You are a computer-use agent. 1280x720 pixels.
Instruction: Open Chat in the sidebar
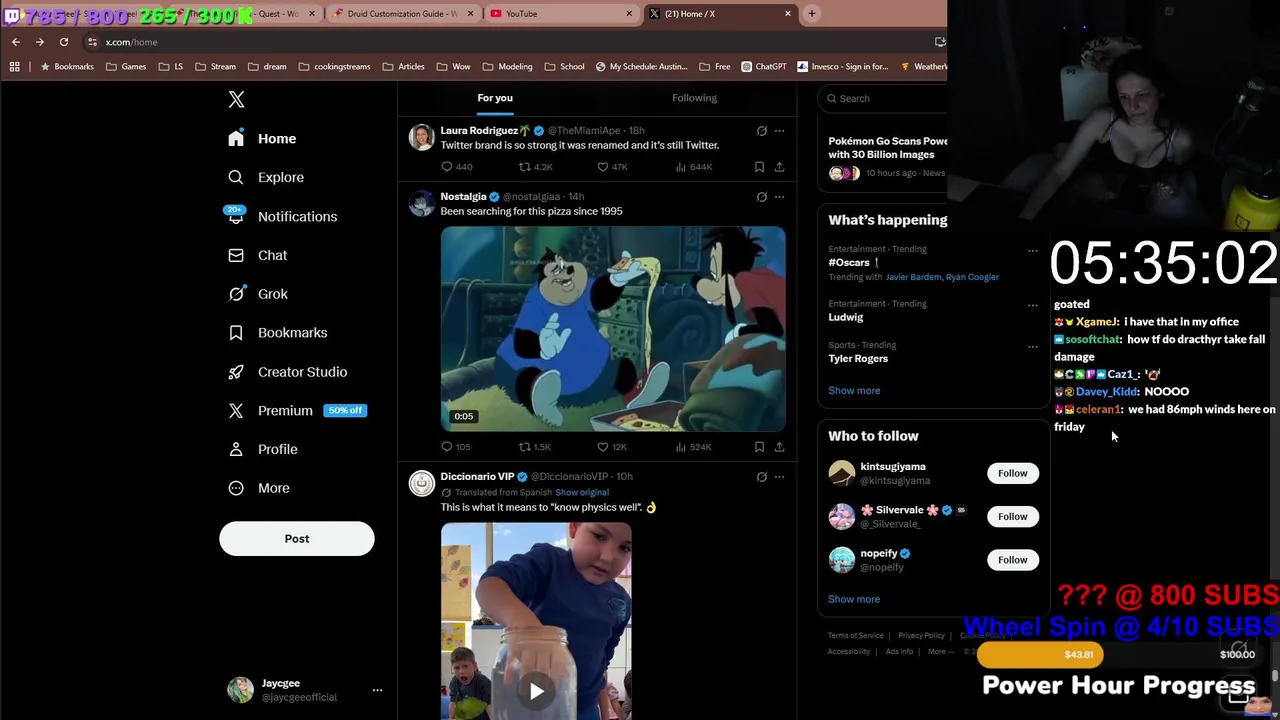point(257,255)
